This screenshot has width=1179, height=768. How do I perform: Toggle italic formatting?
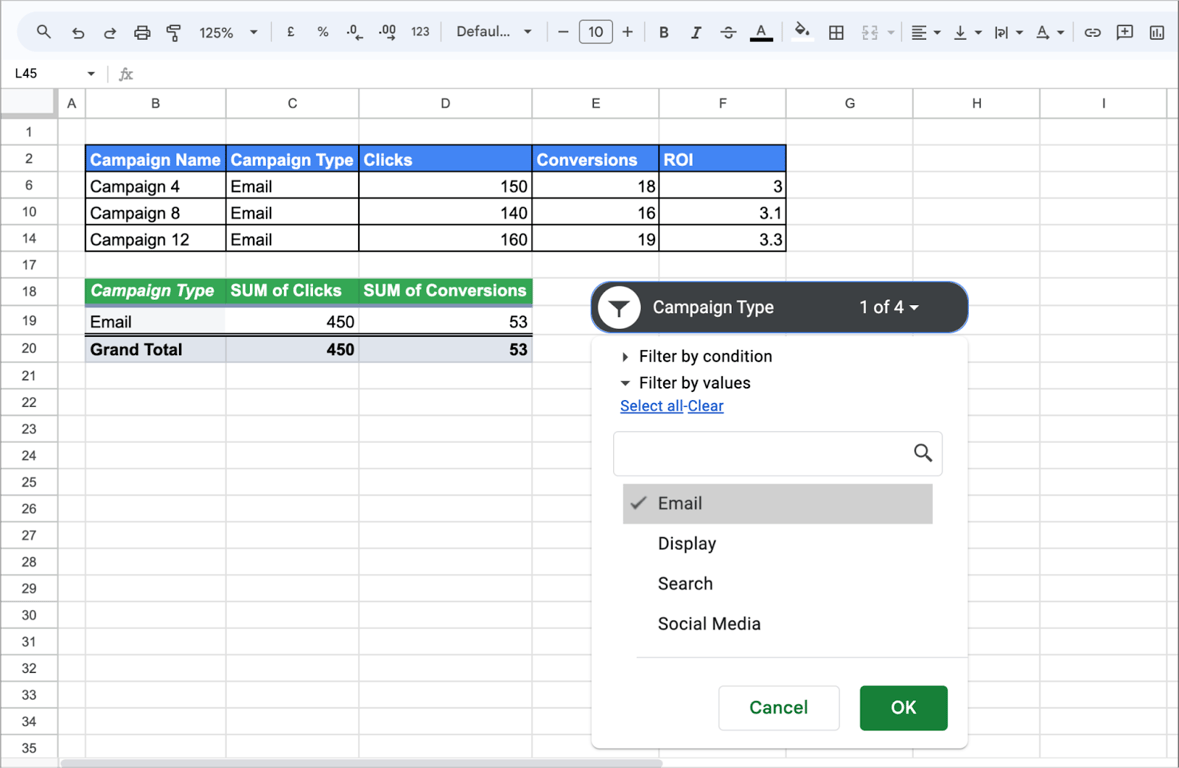coord(696,32)
